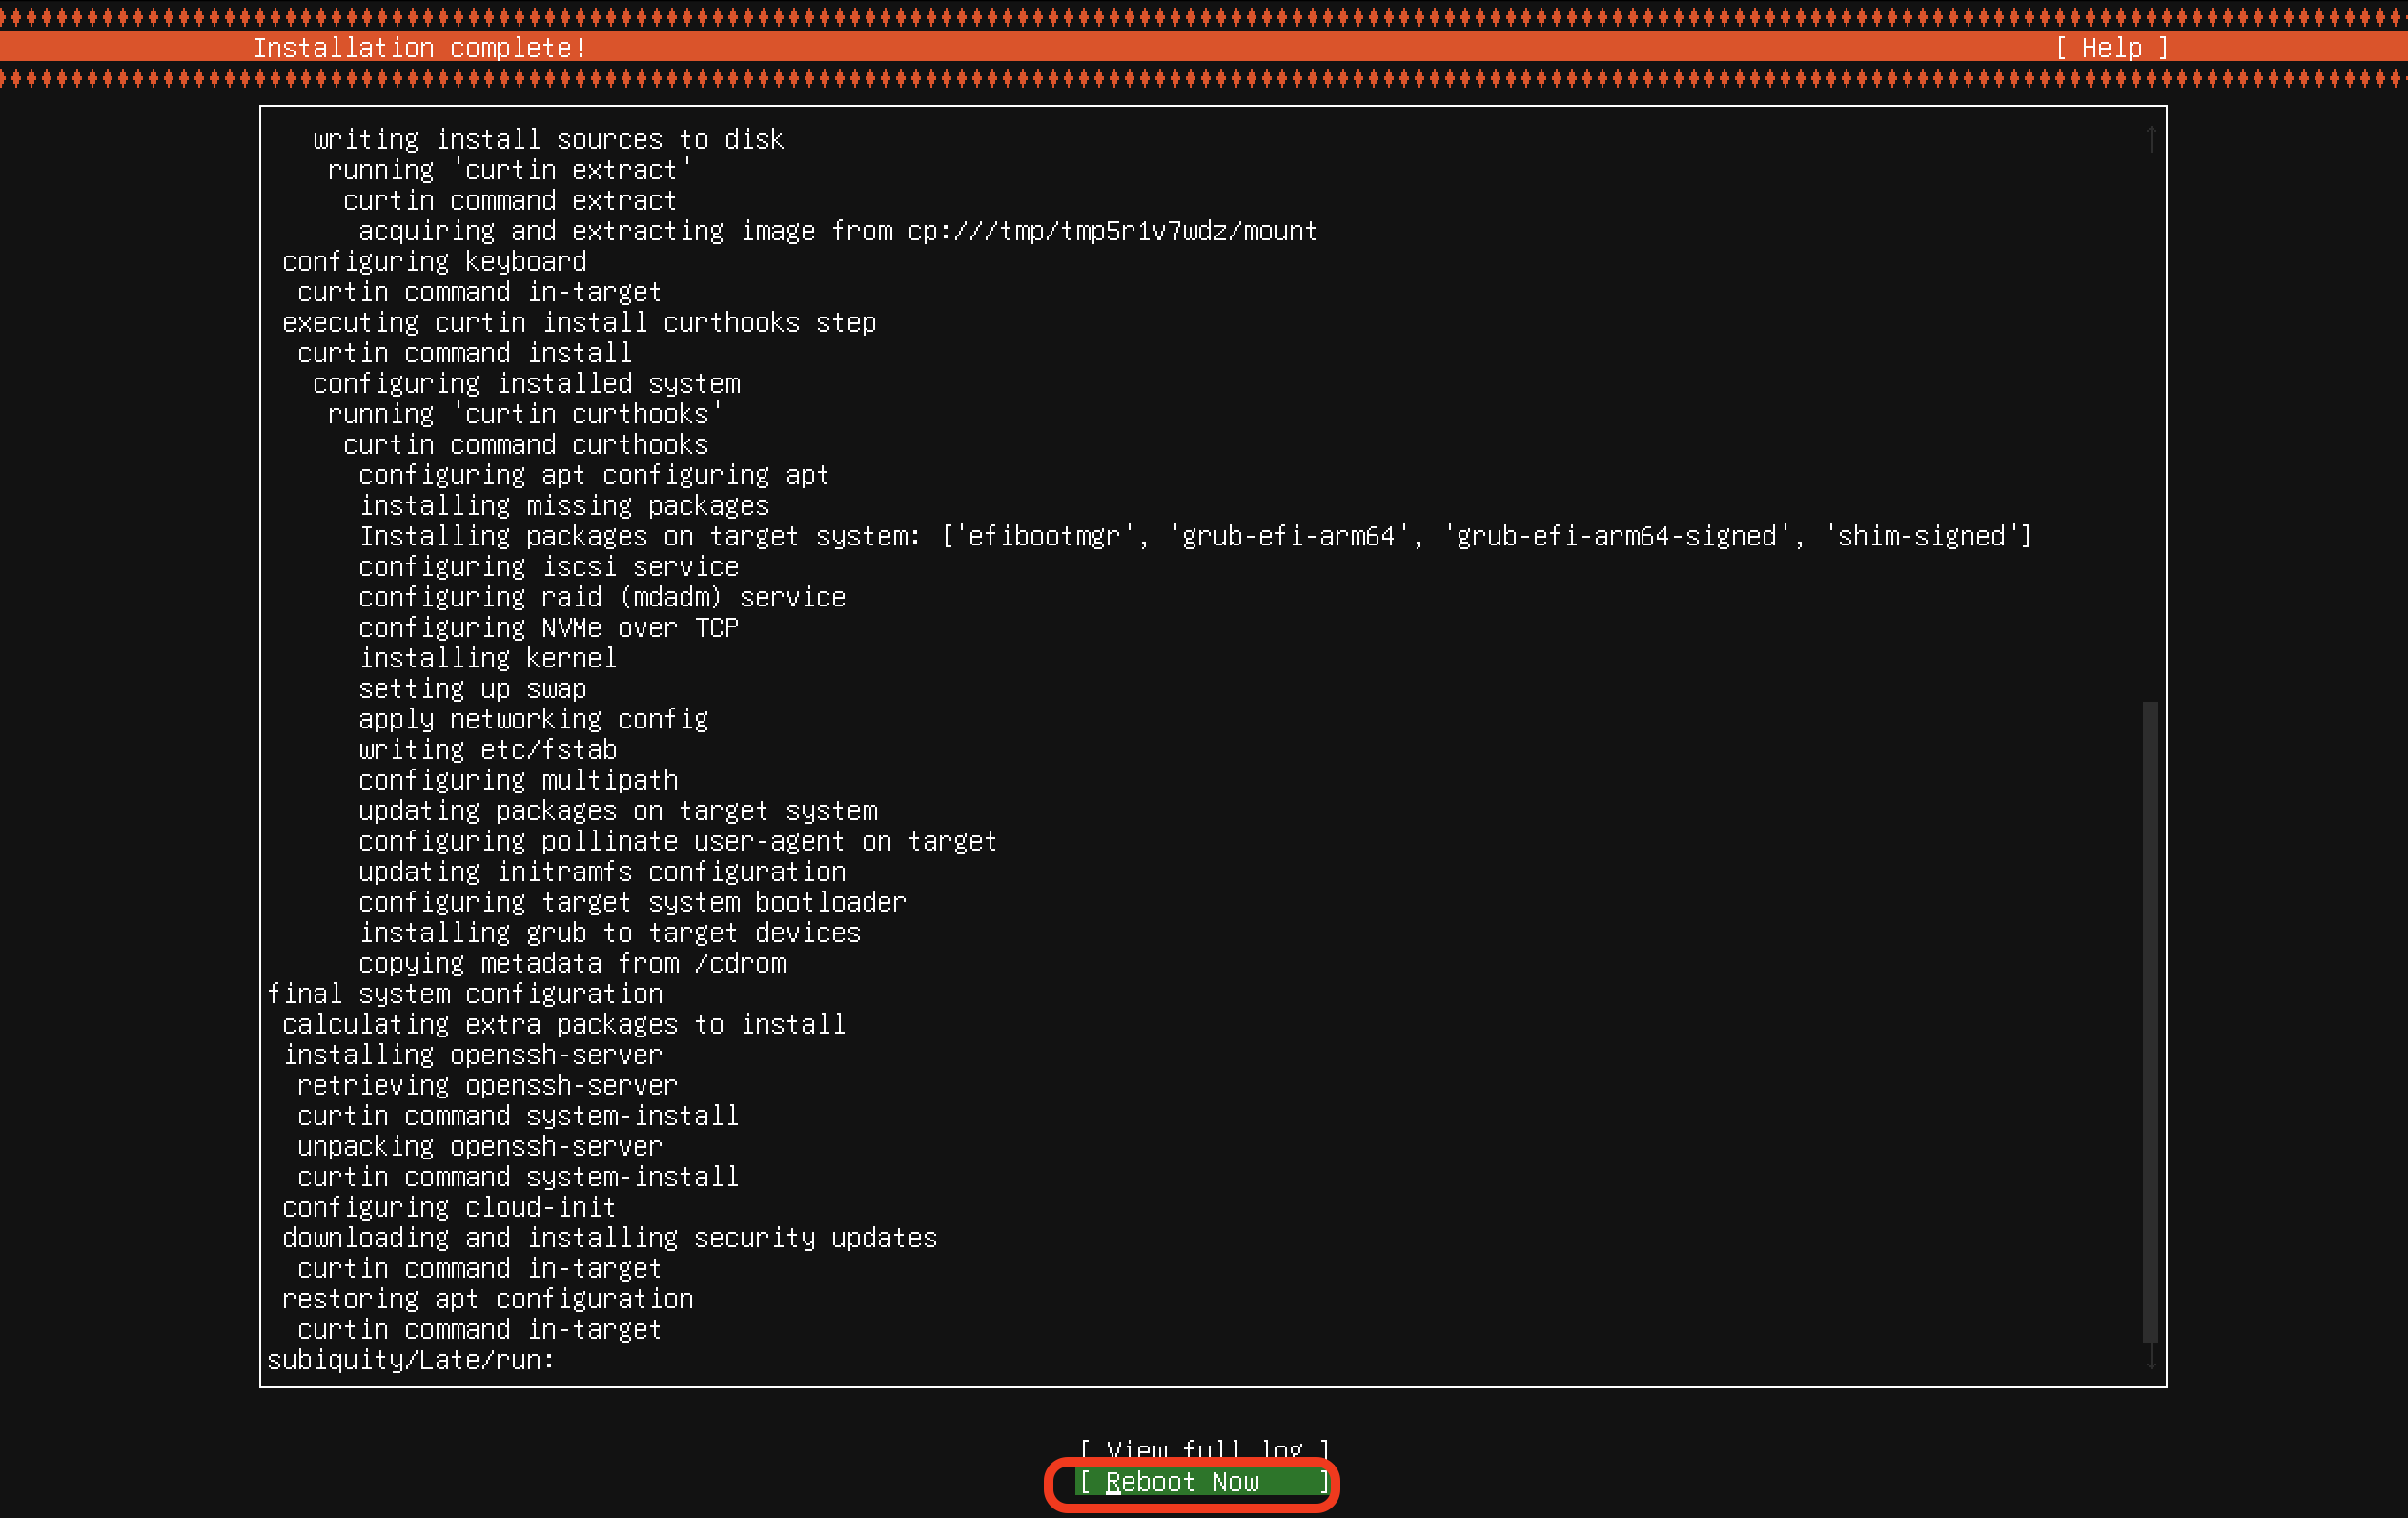The image size is (2408, 1518).
Task: Click the 'downloading and installing security updates' line
Action: 609,1238
